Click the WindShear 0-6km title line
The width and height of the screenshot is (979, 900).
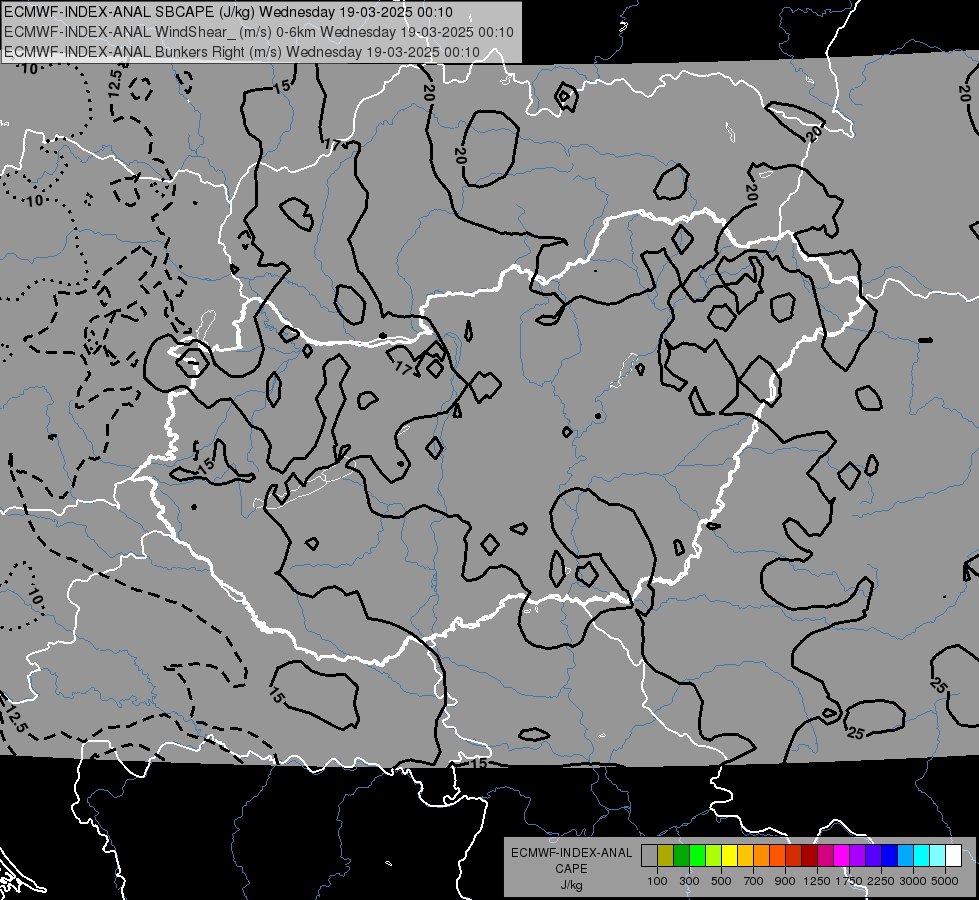tap(258, 32)
